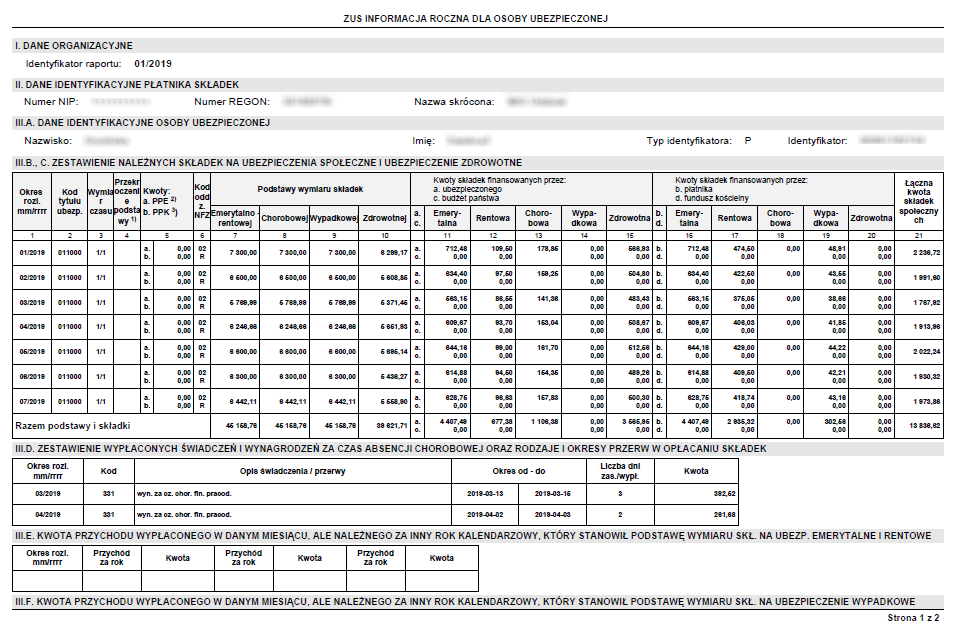Click the III.E section heading
This screenshot has width=955, height=626.
pyautogui.click(x=473, y=536)
